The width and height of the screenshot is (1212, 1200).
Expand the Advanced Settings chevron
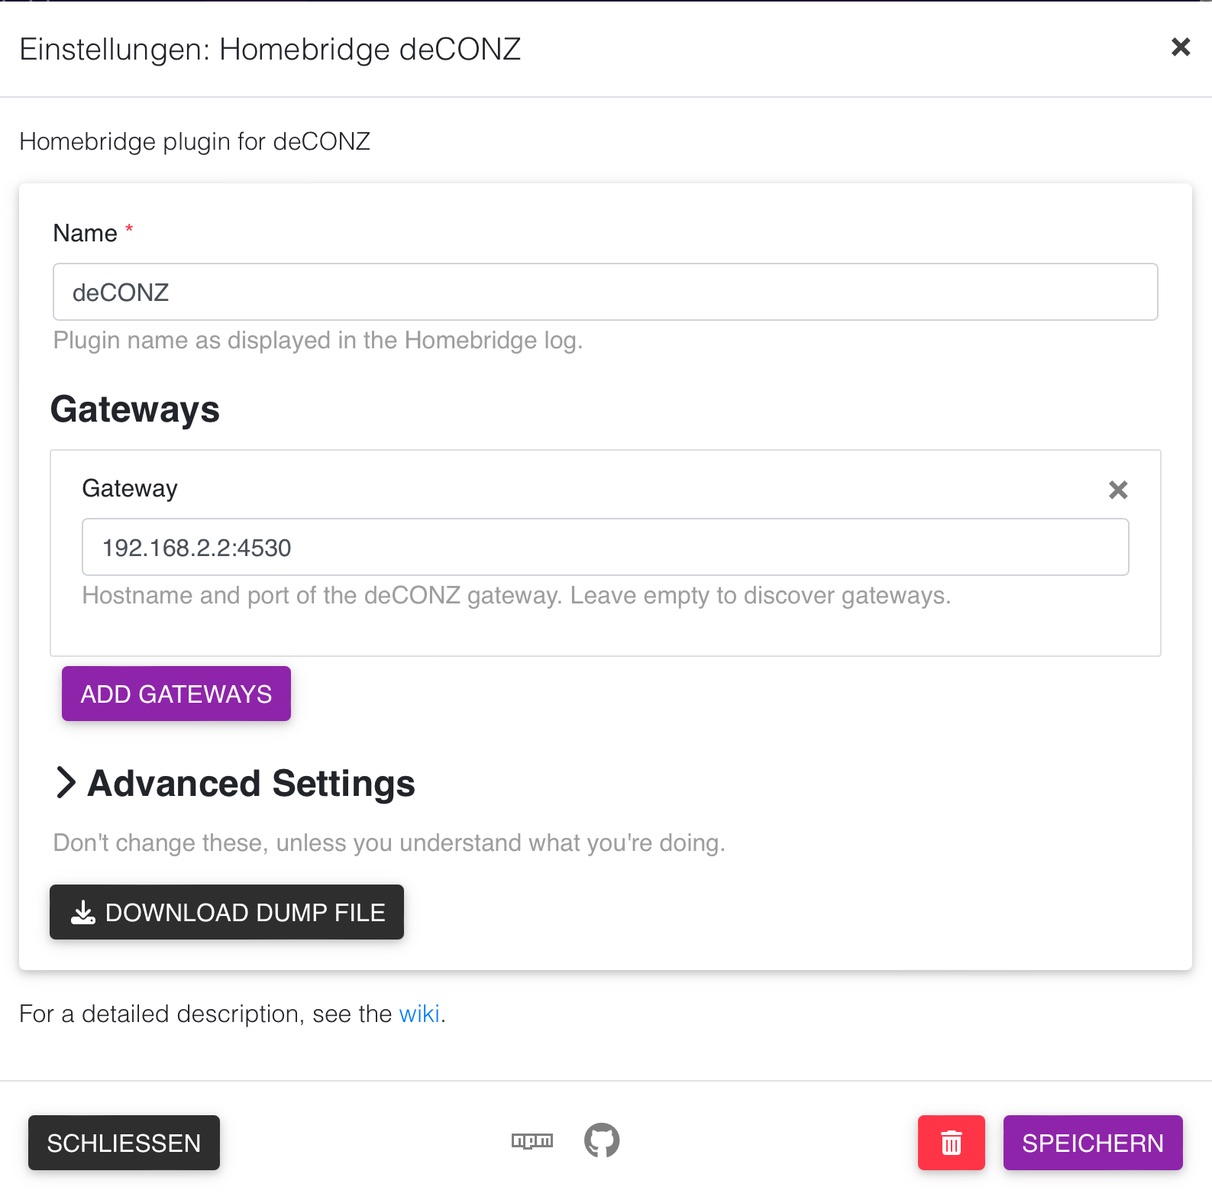[x=66, y=783]
